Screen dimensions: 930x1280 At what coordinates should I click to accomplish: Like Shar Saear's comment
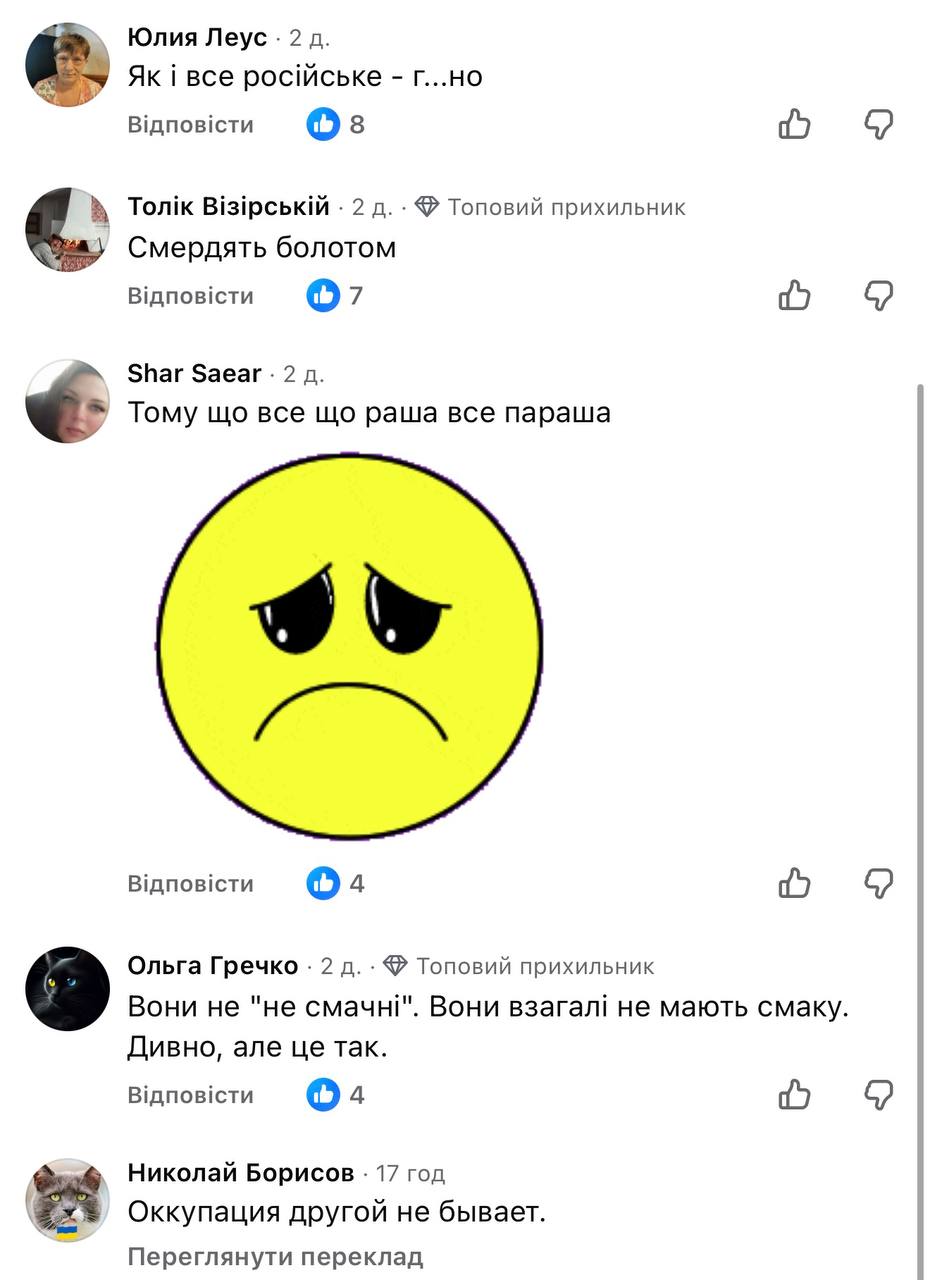click(794, 883)
